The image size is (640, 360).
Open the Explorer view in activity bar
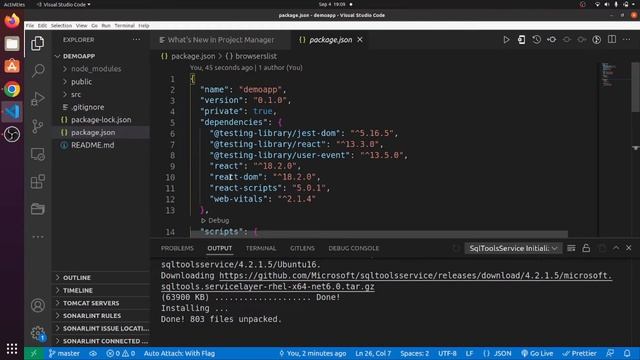(x=38, y=43)
